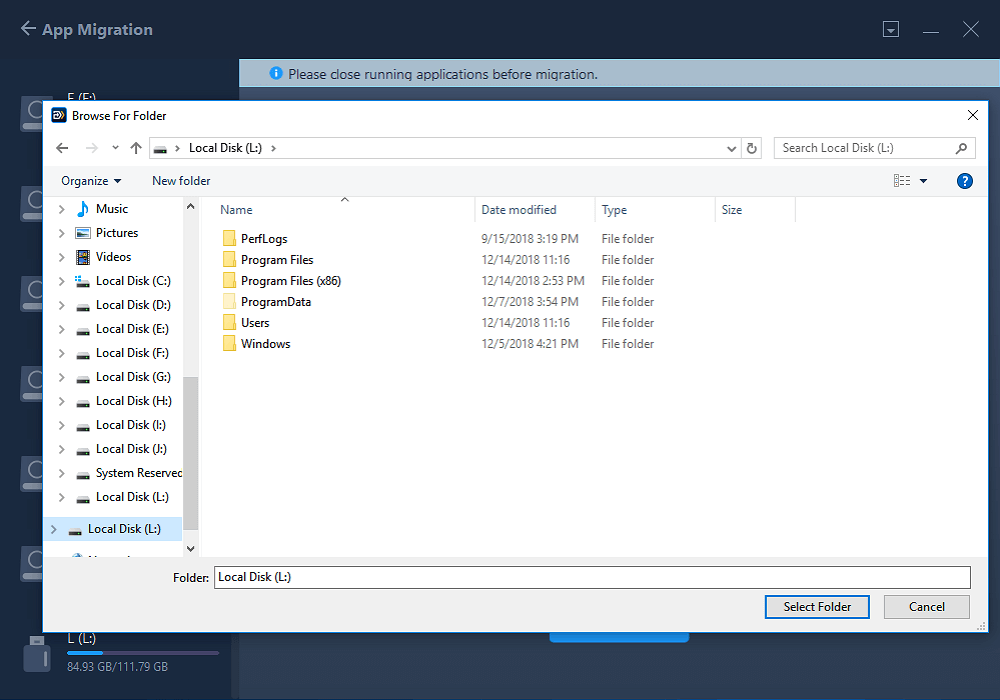Click the info icon in migration notice
Viewport: 1000px width, 700px height.
pos(276,73)
